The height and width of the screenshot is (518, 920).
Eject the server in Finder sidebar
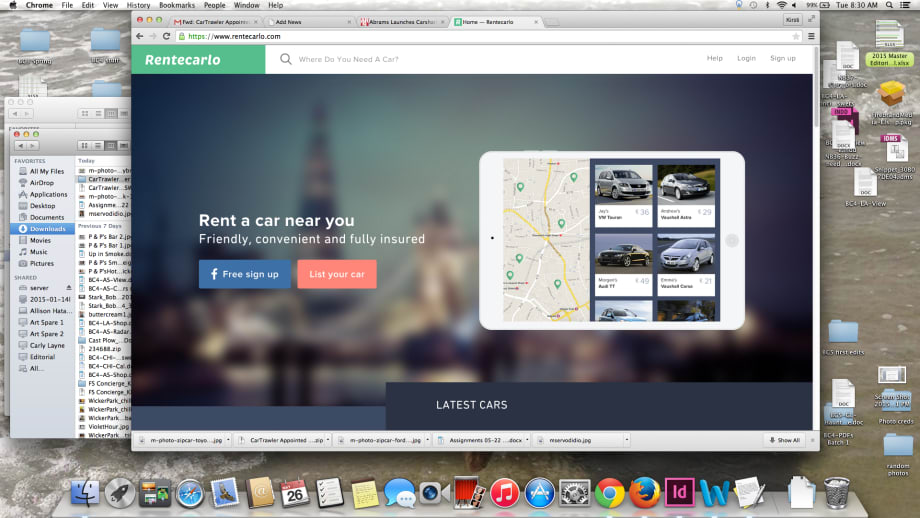[69, 288]
